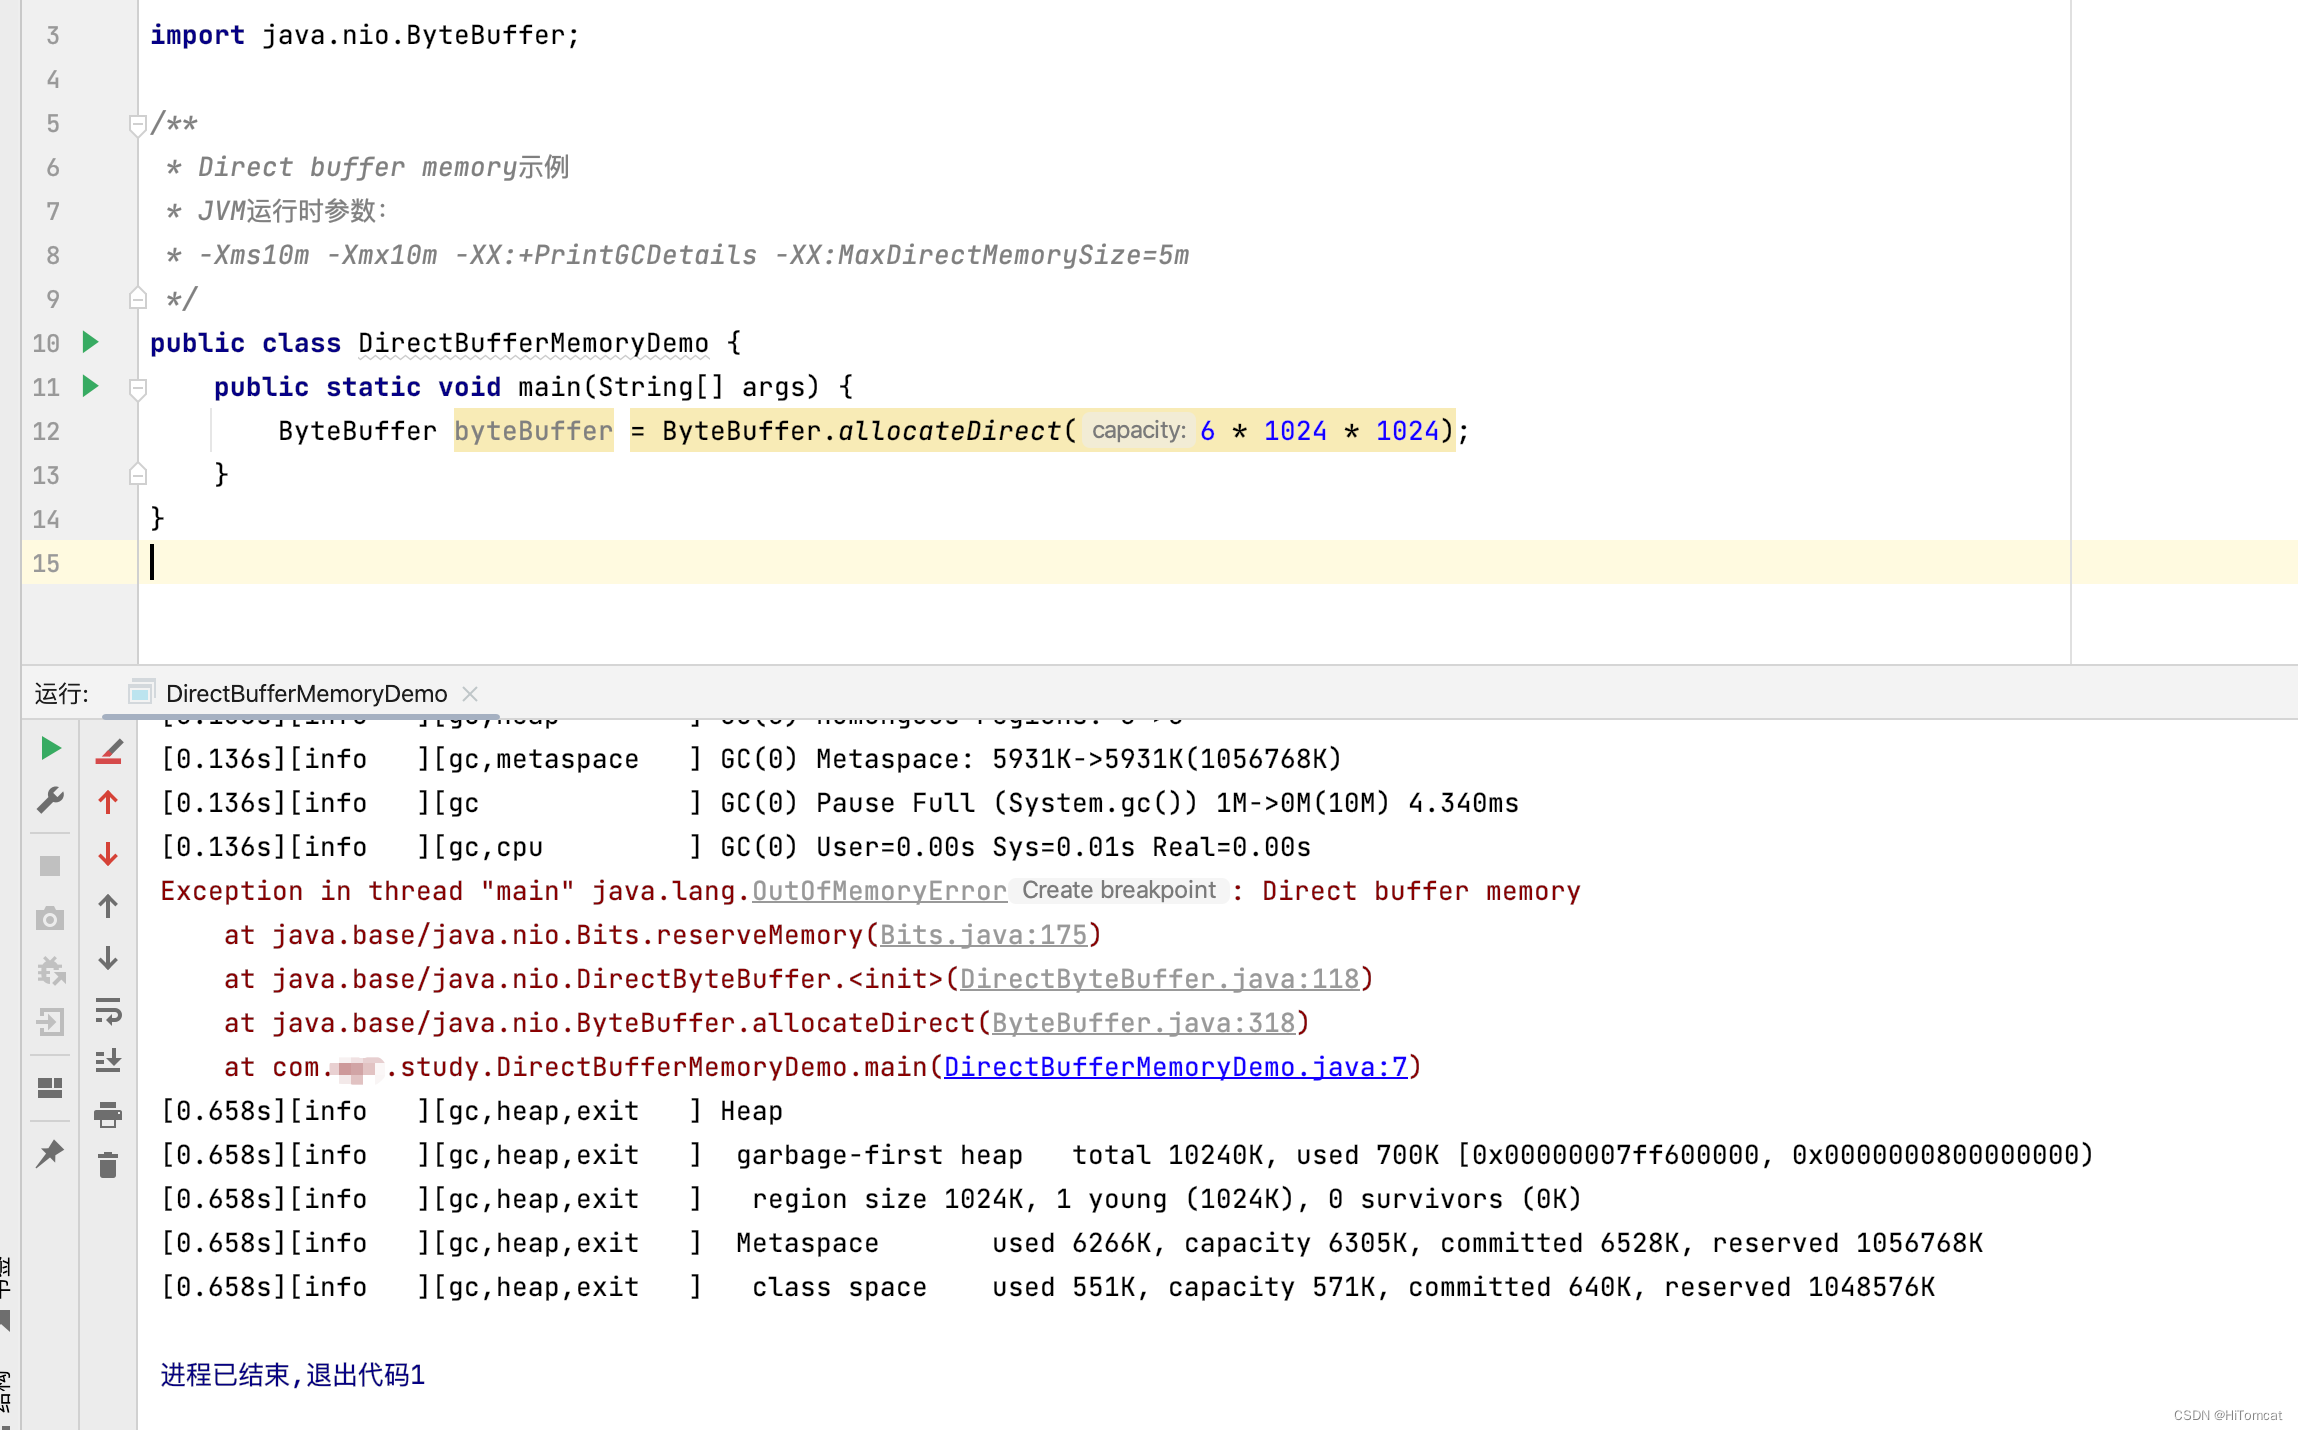Image resolution: width=2298 pixels, height=1430 pixels.
Task: Close the DirectBufferMemoryDemo run tab
Action: coord(470,693)
